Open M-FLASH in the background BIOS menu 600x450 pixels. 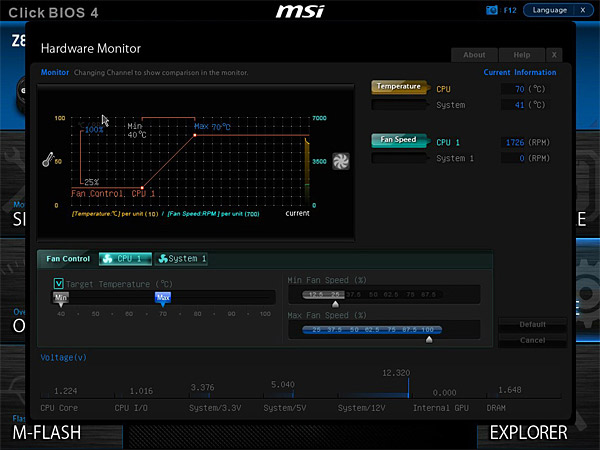(47, 433)
